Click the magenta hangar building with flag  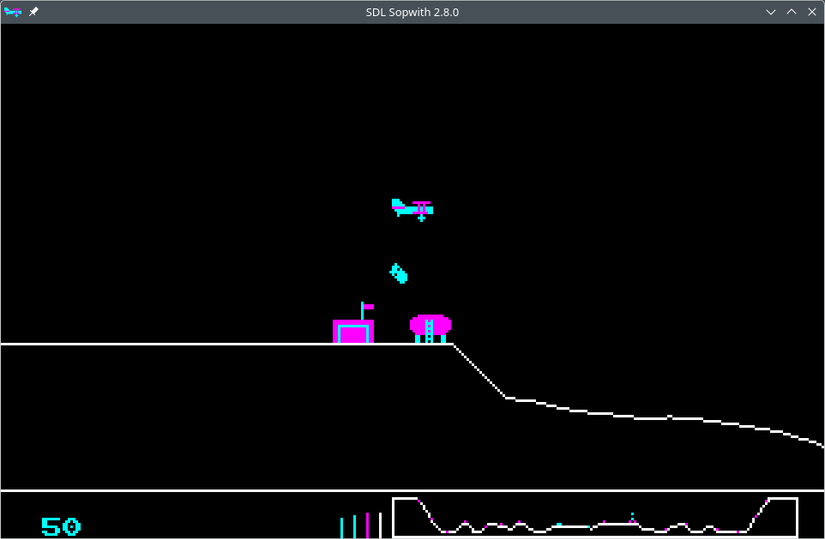tap(354, 323)
